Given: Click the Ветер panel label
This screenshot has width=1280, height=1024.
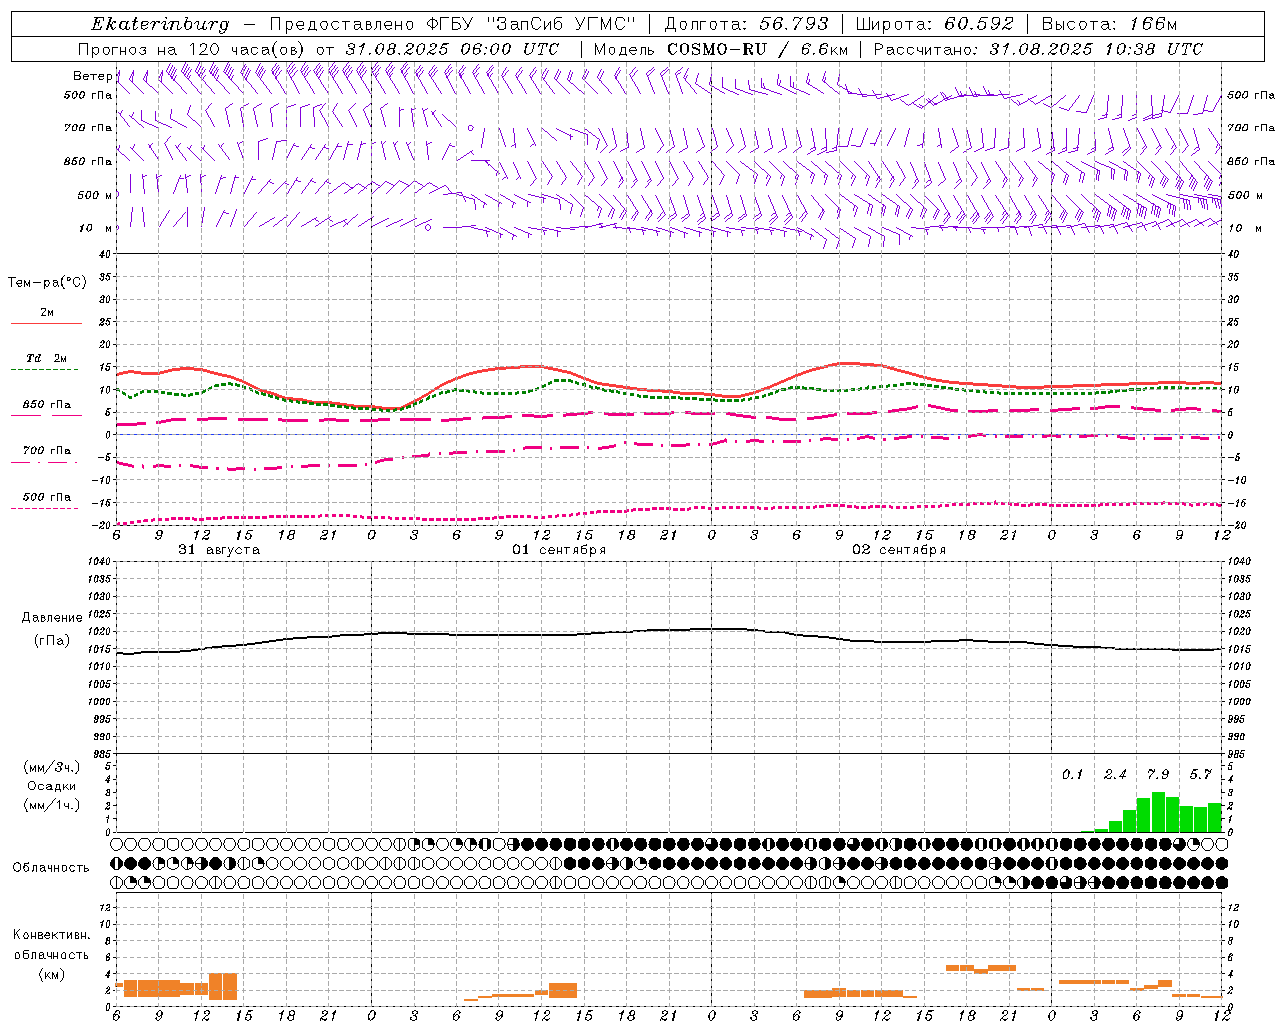Looking at the screenshot, I should [x=93, y=76].
